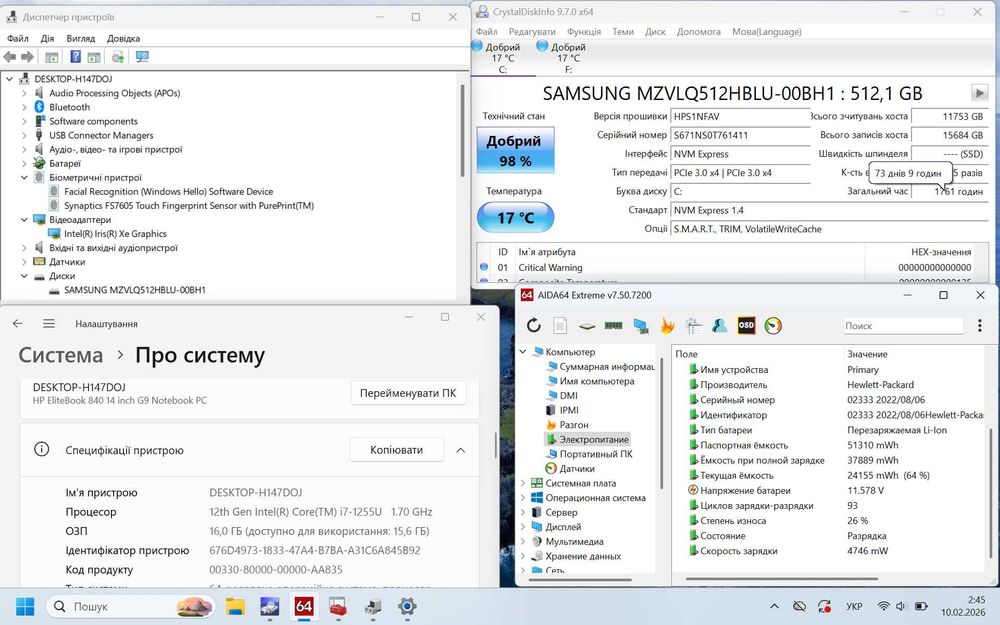1000x625 pixels.
Task: Click Копіювати button in Settings
Action: click(397, 450)
